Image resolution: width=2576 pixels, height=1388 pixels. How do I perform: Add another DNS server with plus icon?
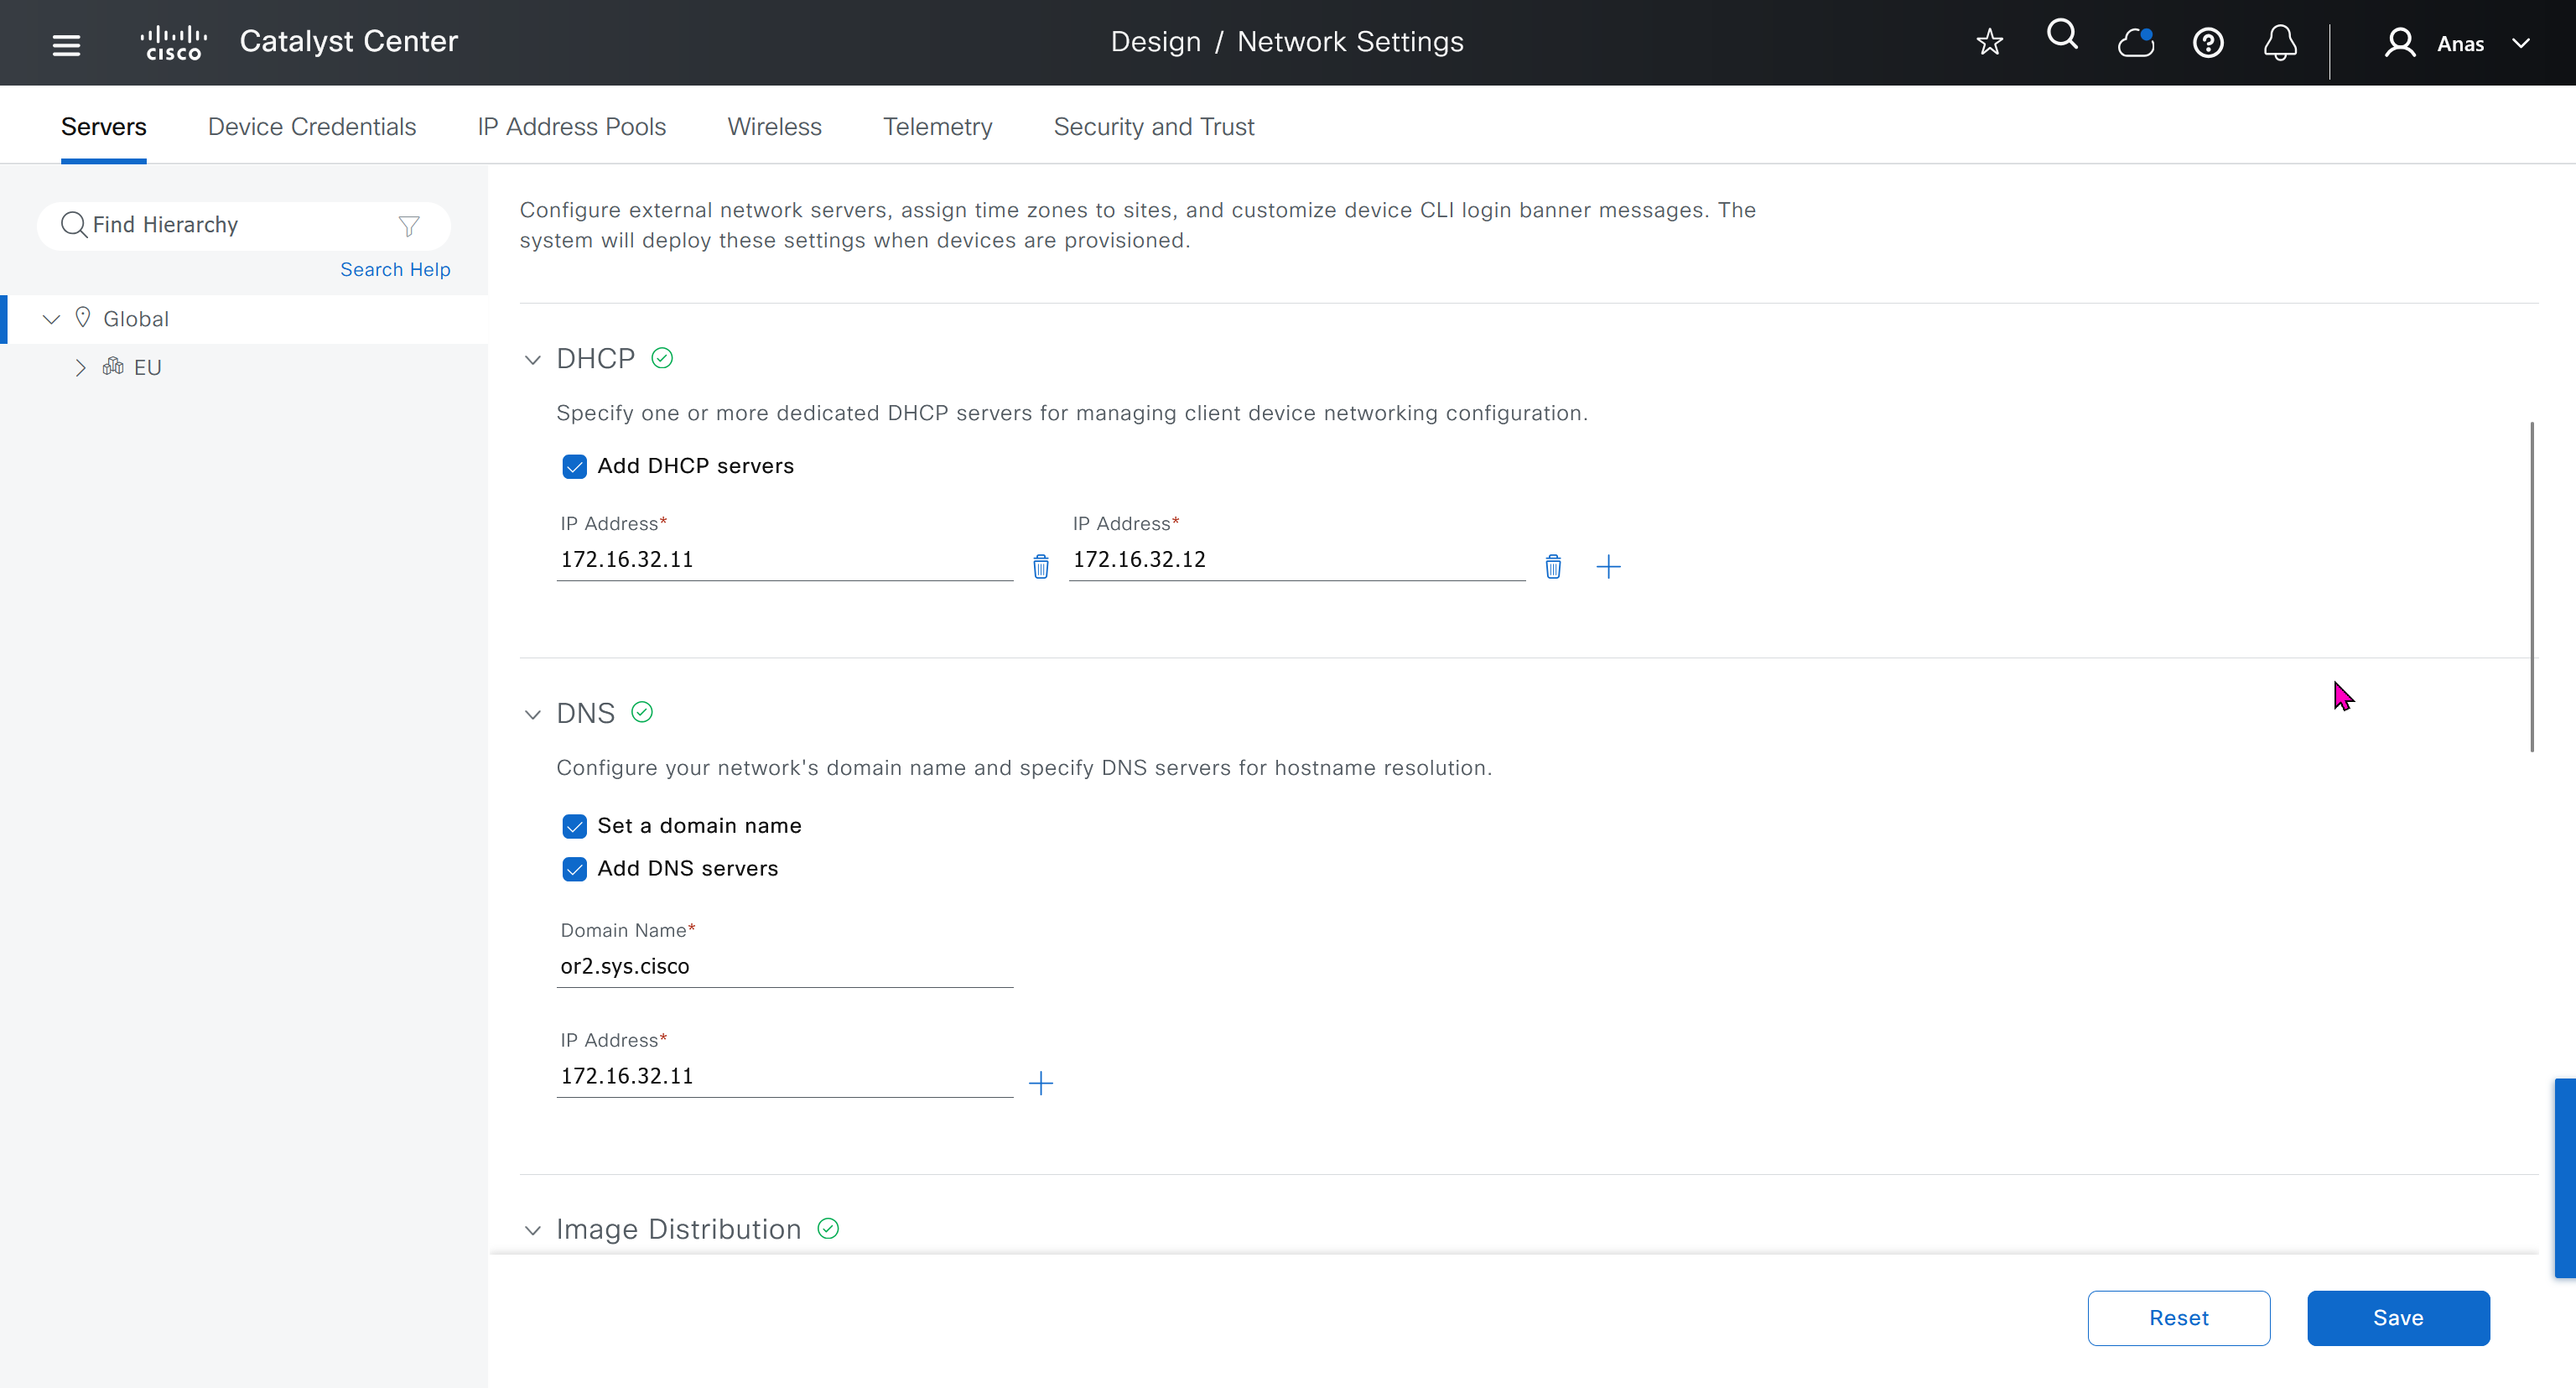(x=1040, y=1083)
